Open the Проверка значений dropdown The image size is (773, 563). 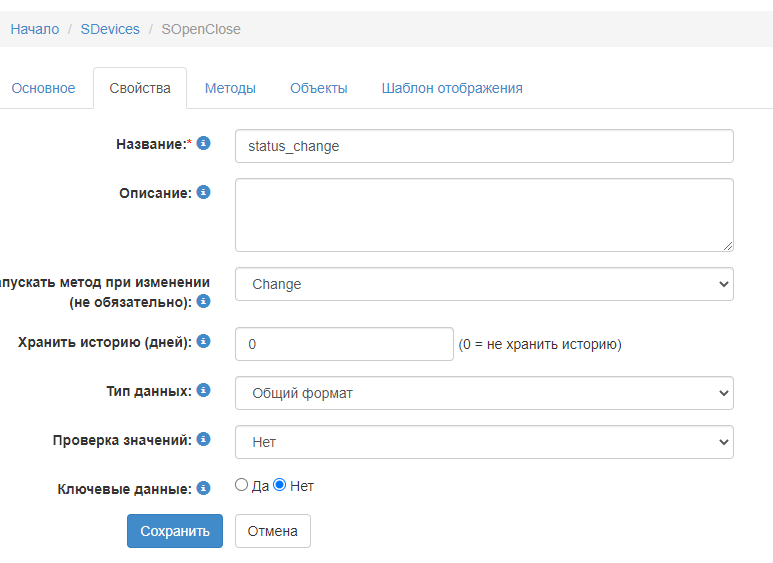coord(484,442)
